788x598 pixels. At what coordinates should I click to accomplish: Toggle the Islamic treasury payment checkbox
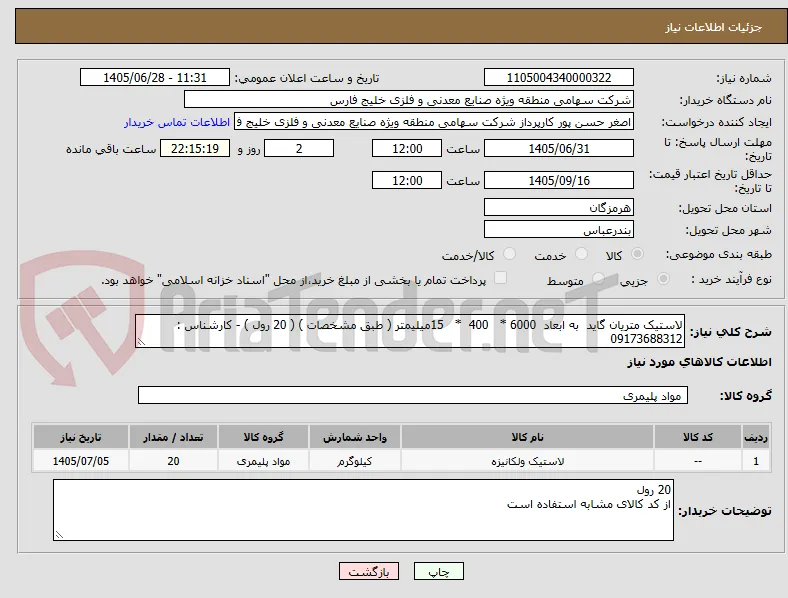[x=501, y=278]
